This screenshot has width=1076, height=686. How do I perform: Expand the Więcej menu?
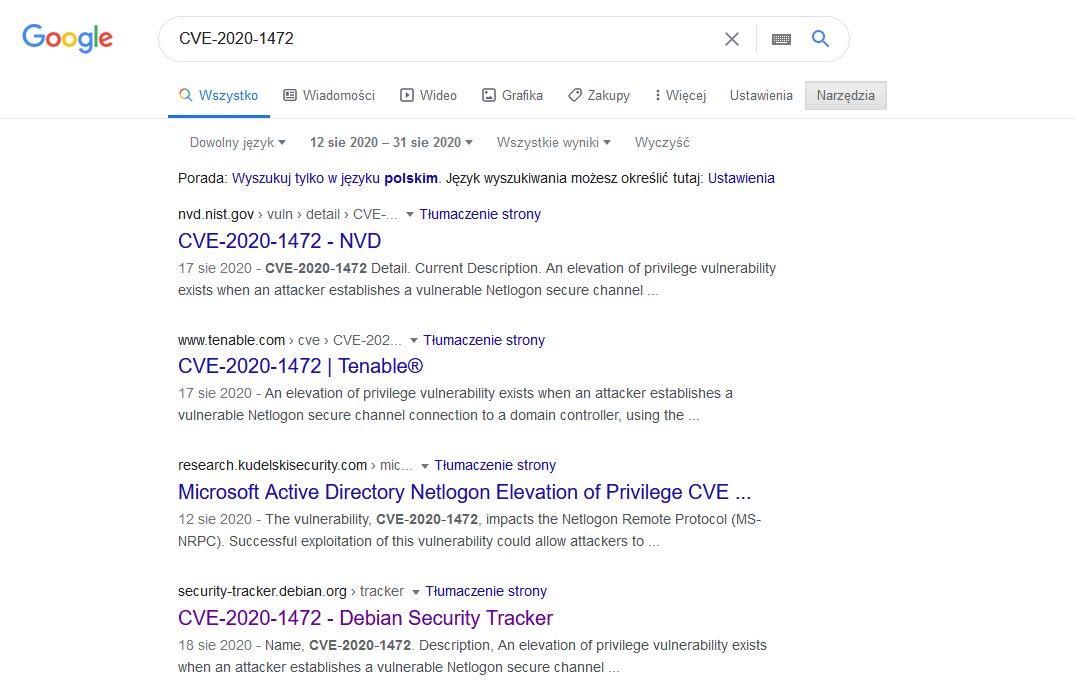point(680,95)
